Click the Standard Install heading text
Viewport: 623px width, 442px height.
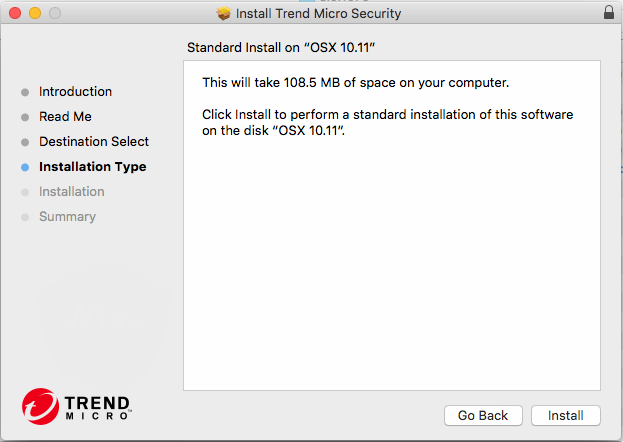point(287,47)
